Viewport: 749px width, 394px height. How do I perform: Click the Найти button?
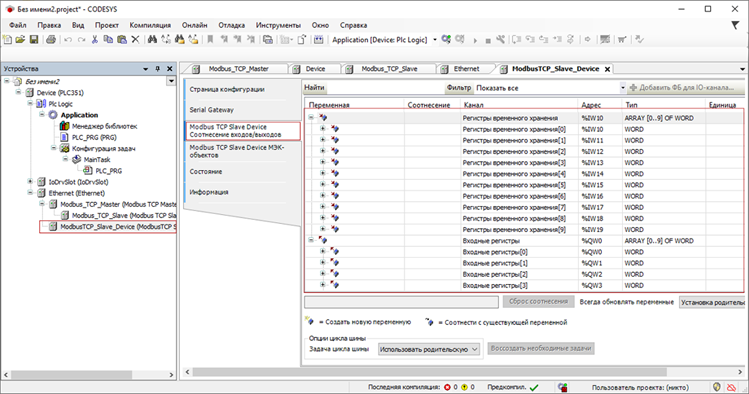pos(314,87)
